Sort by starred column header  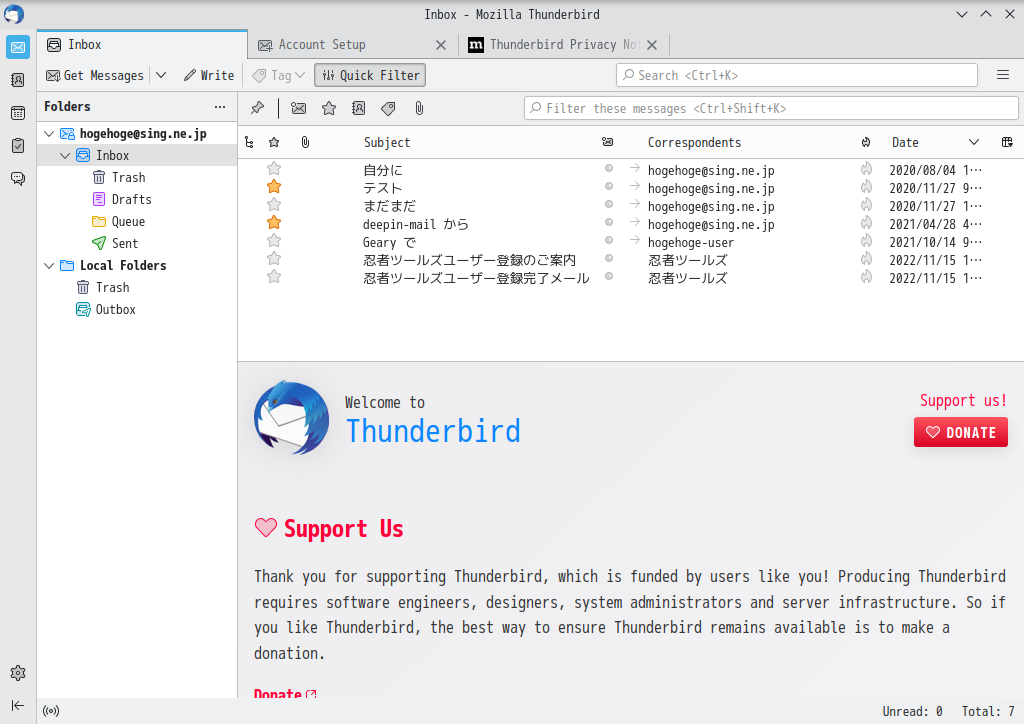click(274, 142)
